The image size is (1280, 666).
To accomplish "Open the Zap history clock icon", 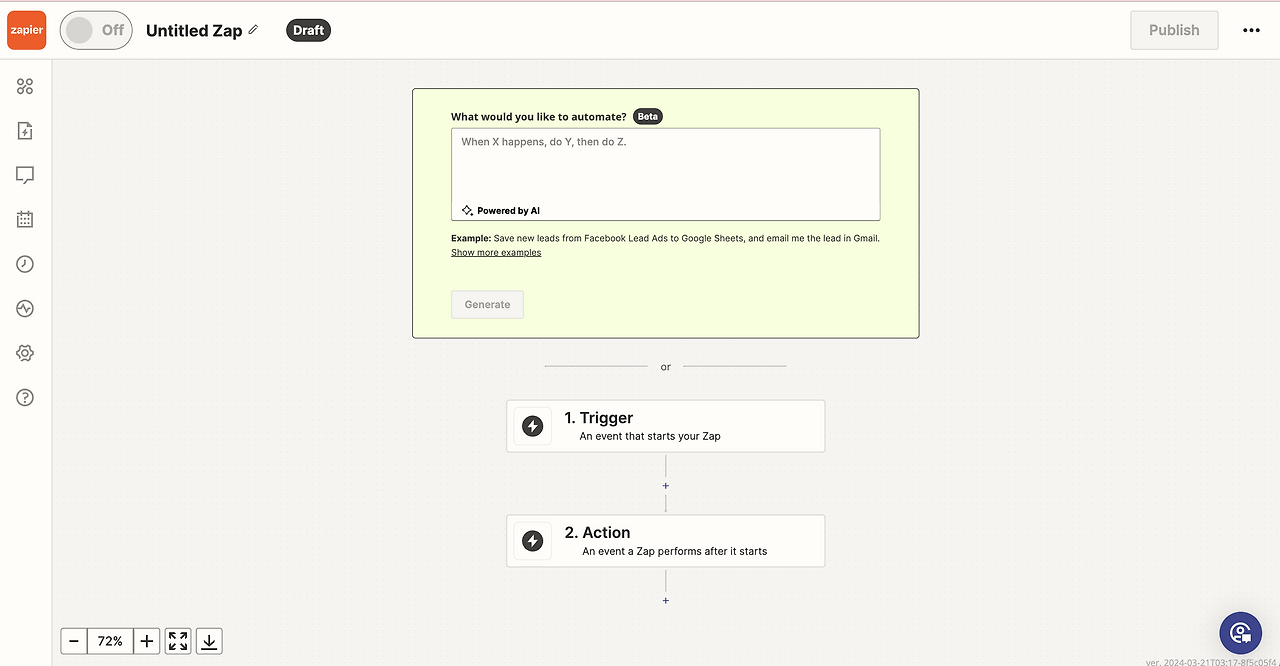I will tap(25, 264).
